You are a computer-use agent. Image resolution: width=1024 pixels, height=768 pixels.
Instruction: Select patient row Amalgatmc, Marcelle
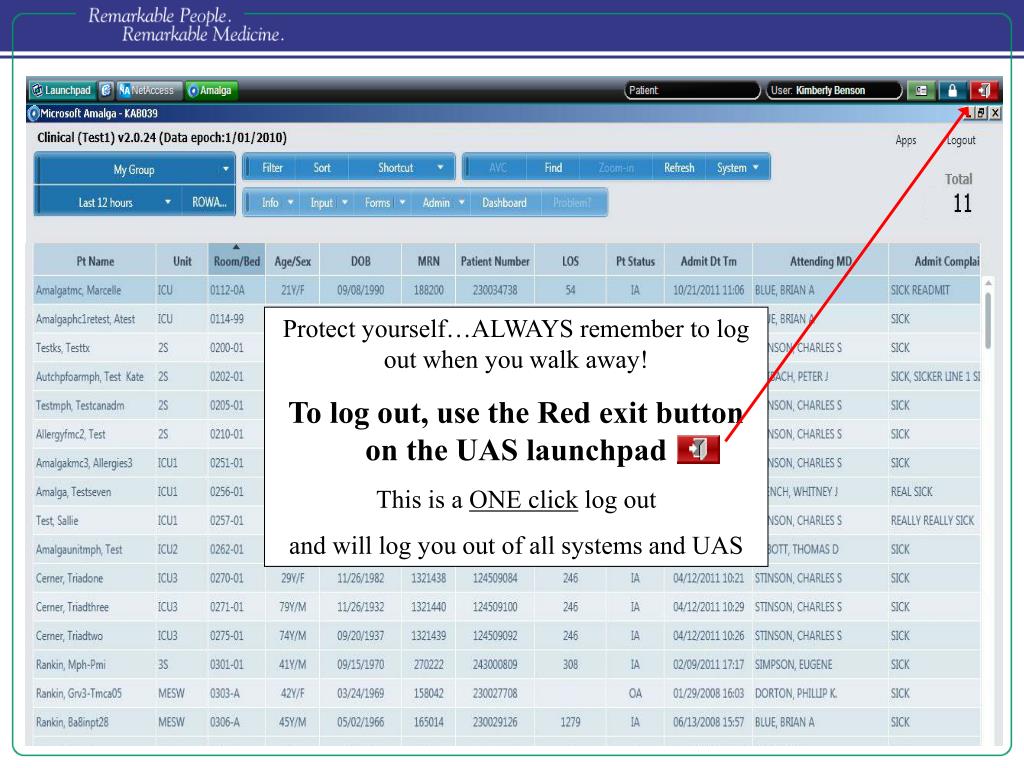507,290
